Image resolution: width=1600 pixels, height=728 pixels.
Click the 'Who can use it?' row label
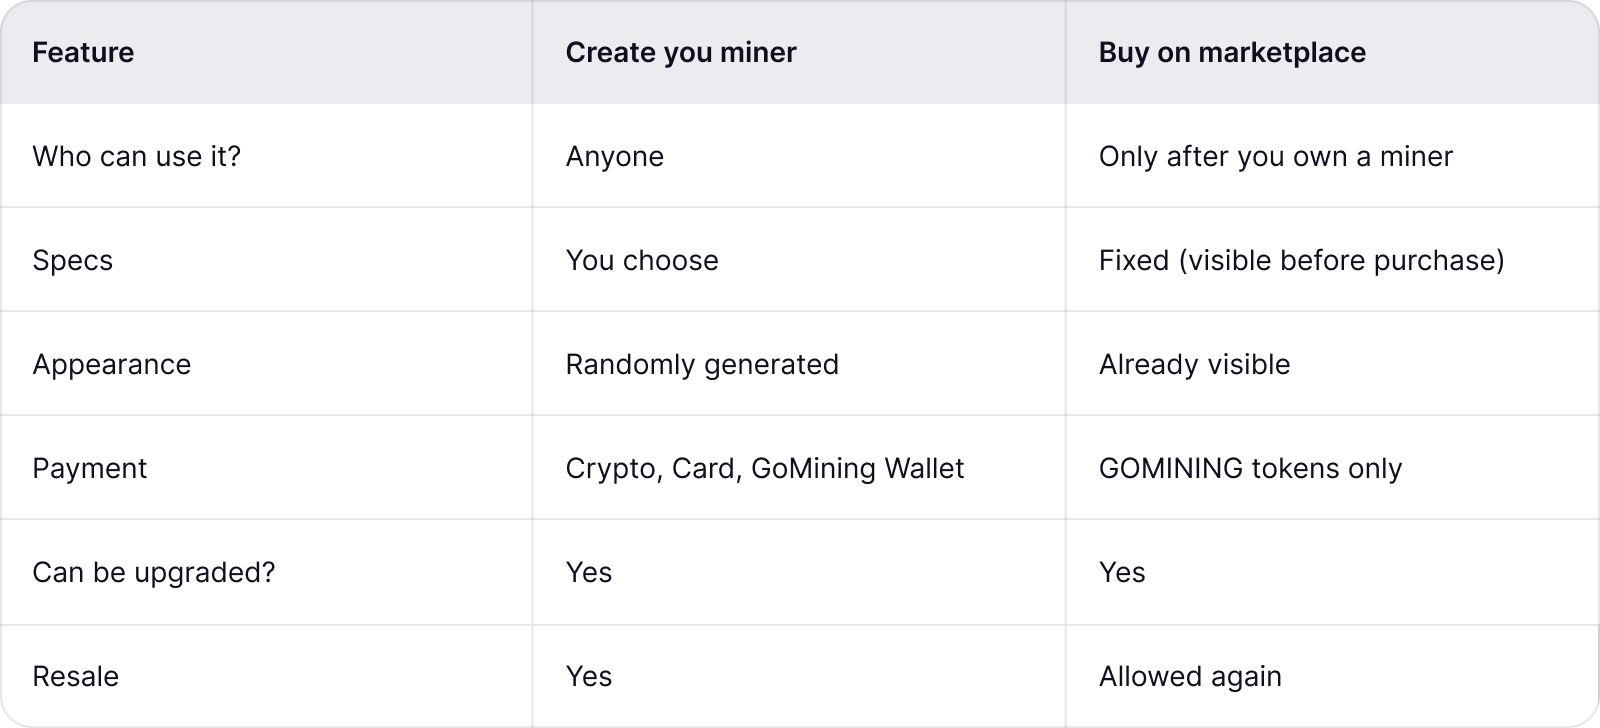coord(136,156)
